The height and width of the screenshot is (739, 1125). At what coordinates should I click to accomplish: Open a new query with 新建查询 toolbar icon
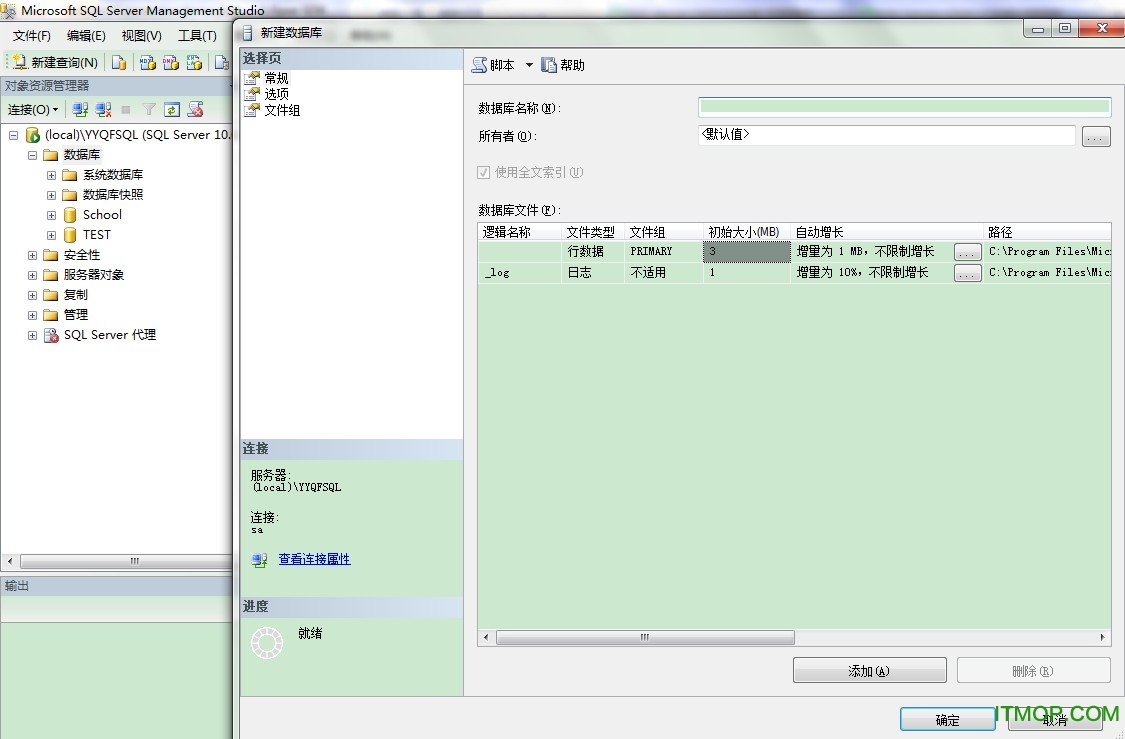pyautogui.click(x=55, y=62)
